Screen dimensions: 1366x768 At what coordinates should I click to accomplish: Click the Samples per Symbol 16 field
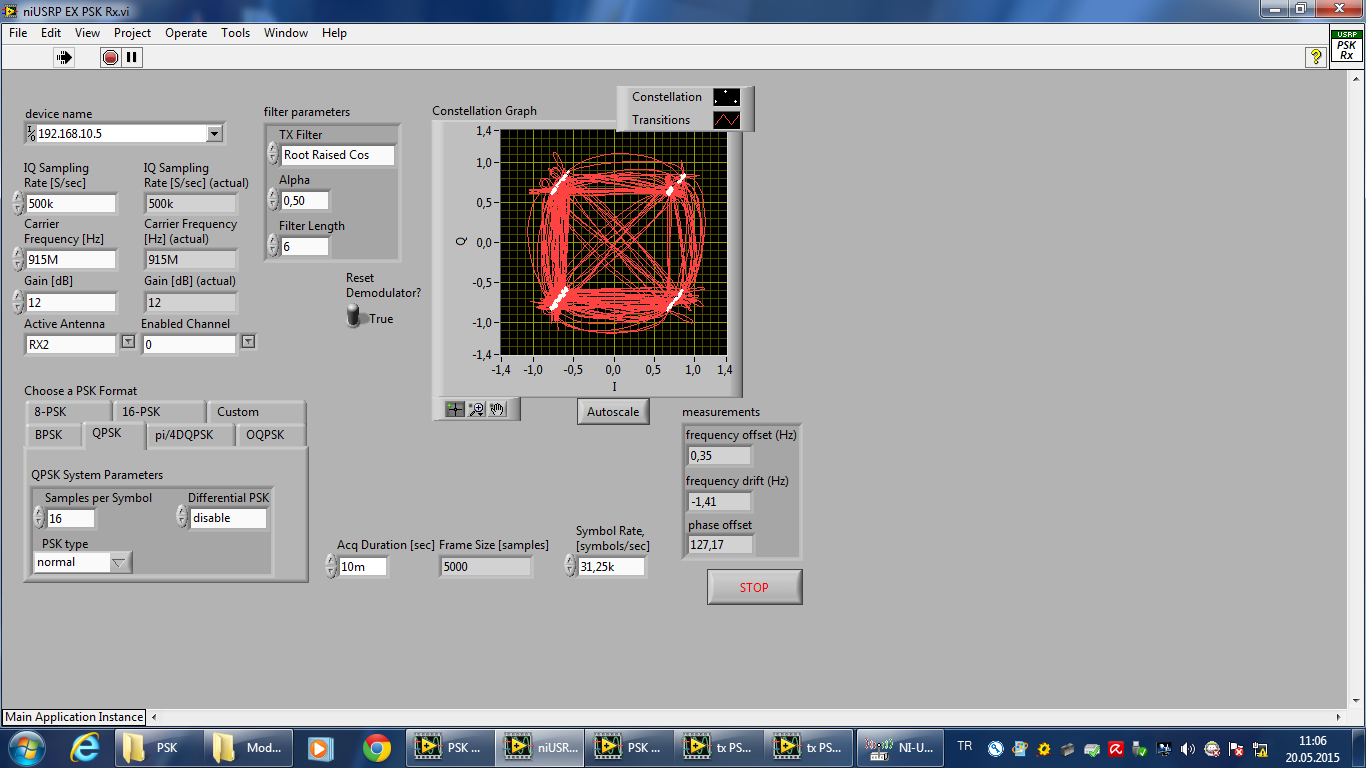click(70, 518)
